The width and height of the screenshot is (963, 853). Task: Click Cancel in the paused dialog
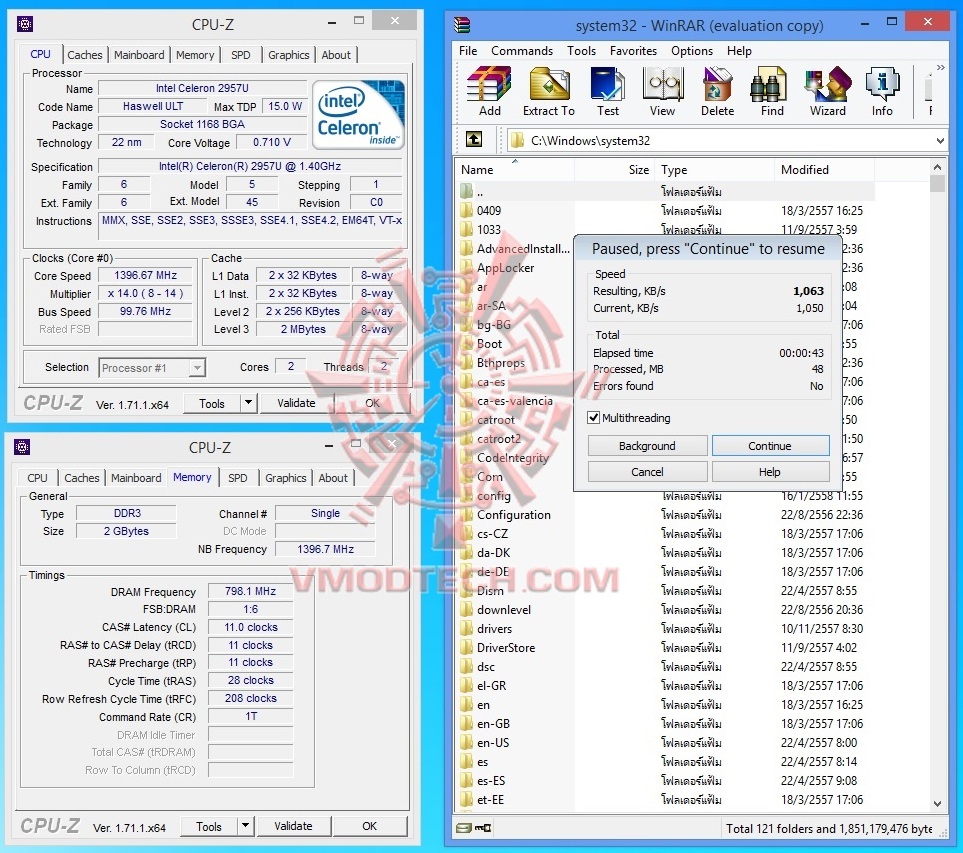(647, 472)
